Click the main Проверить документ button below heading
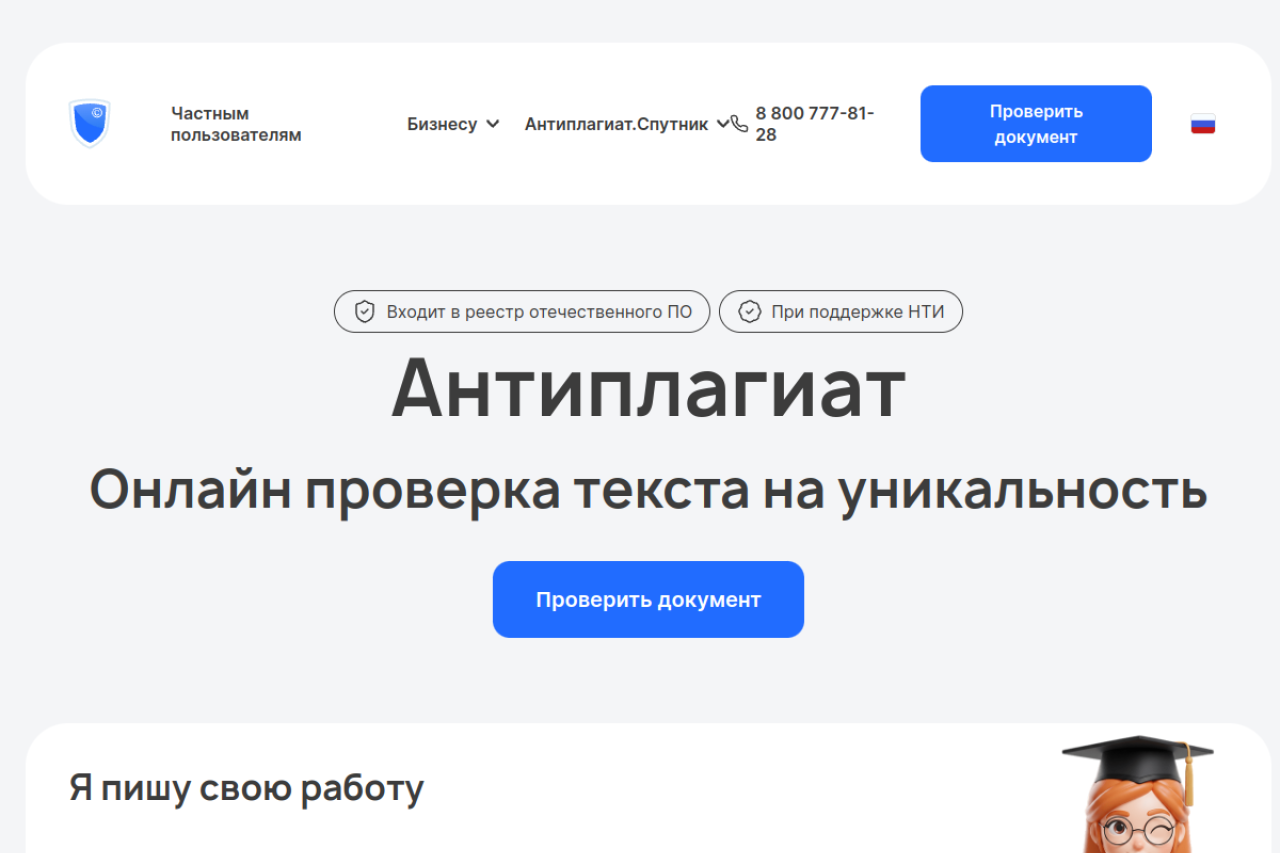Viewport: 1280px width, 853px height. (648, 599)
